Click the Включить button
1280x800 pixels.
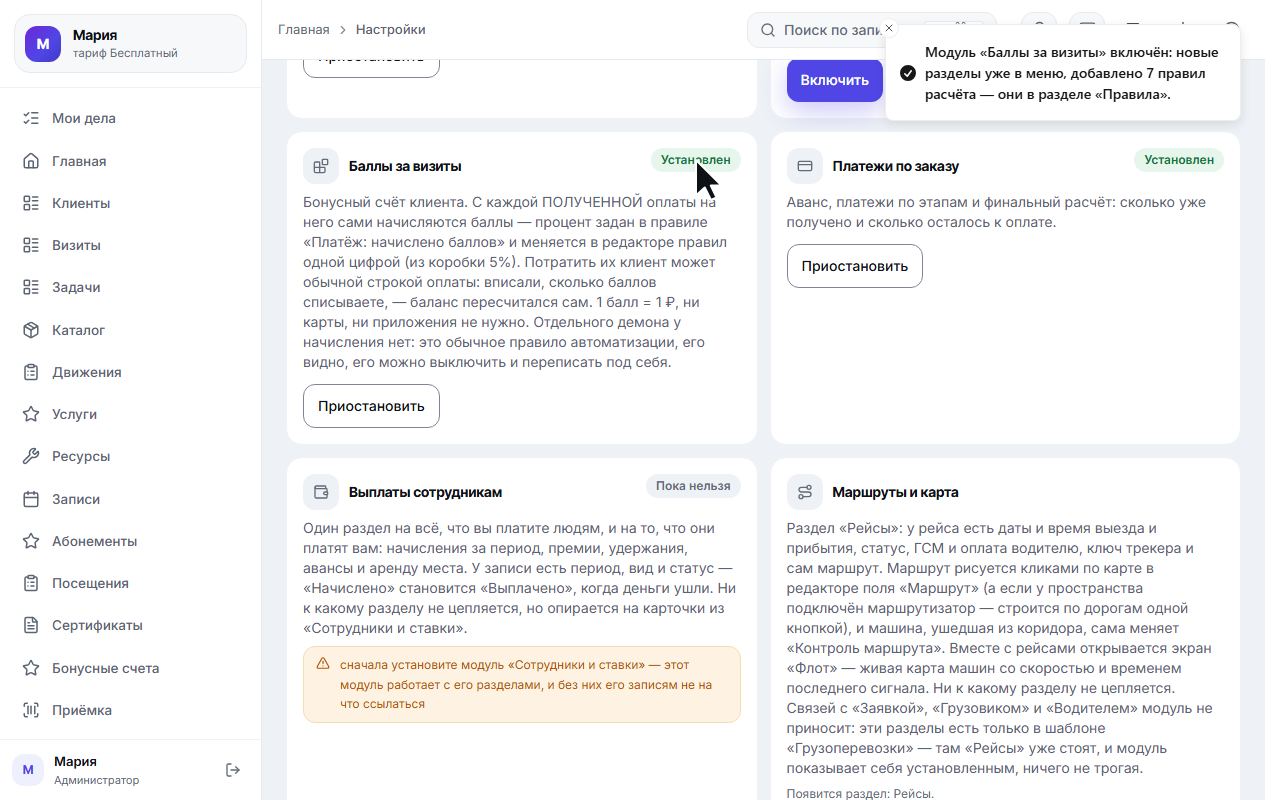click(835, 80)
